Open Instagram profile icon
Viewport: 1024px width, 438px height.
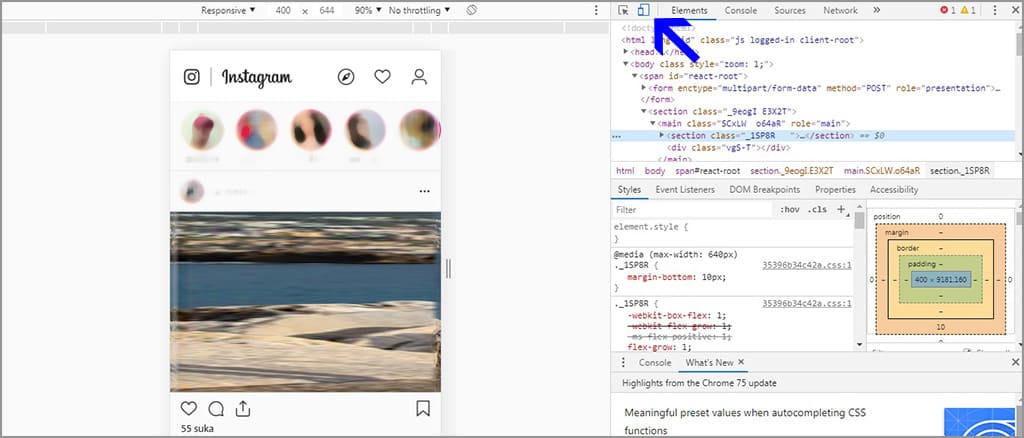point(419,77)
